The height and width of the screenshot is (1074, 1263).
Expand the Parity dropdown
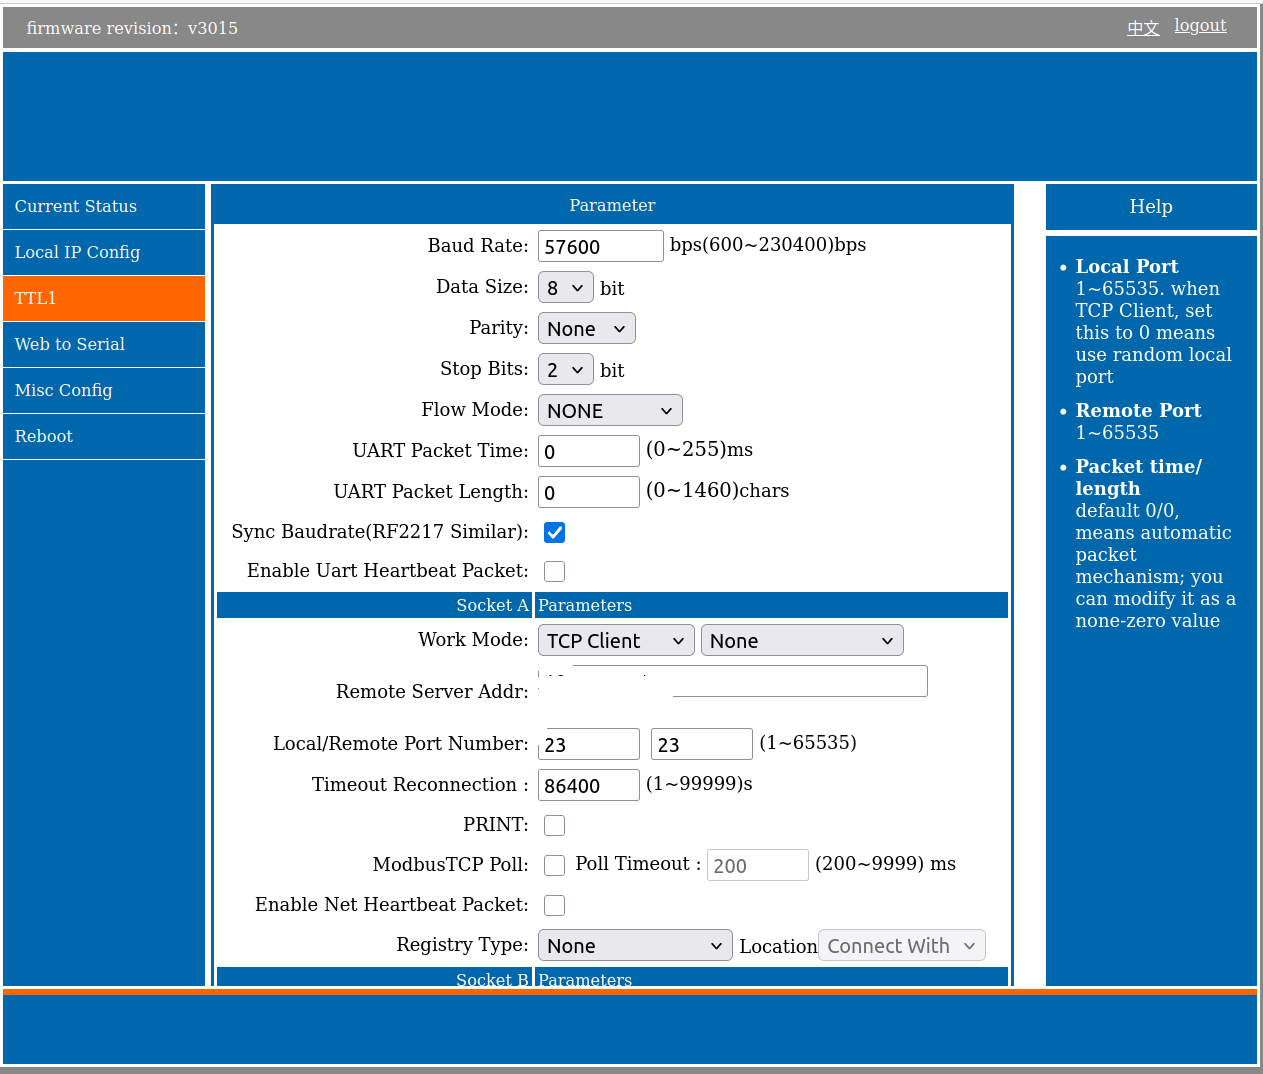(x=586, y=329)
